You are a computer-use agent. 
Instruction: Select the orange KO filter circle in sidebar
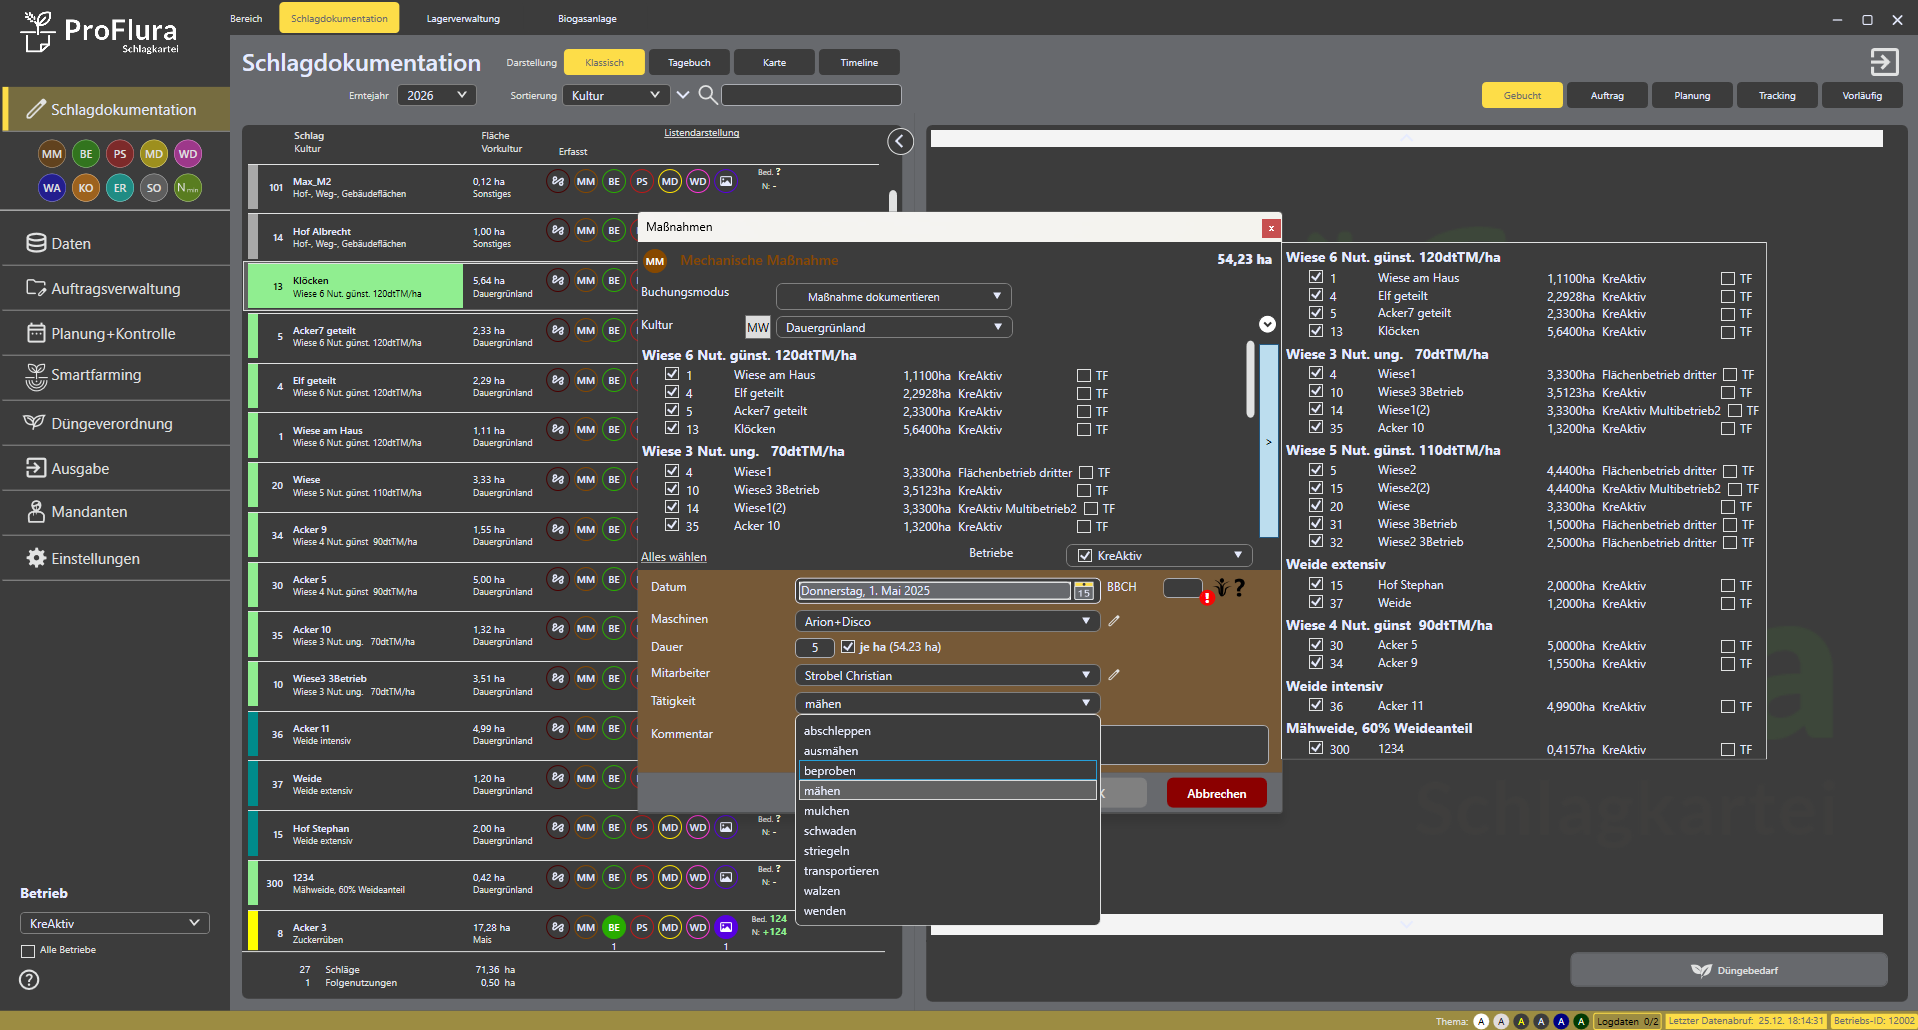(86, 188)
